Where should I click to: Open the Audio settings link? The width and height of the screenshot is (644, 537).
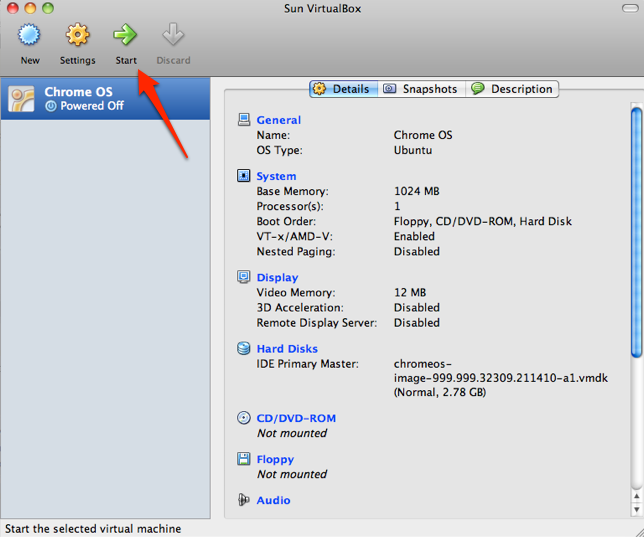[273, 500]
